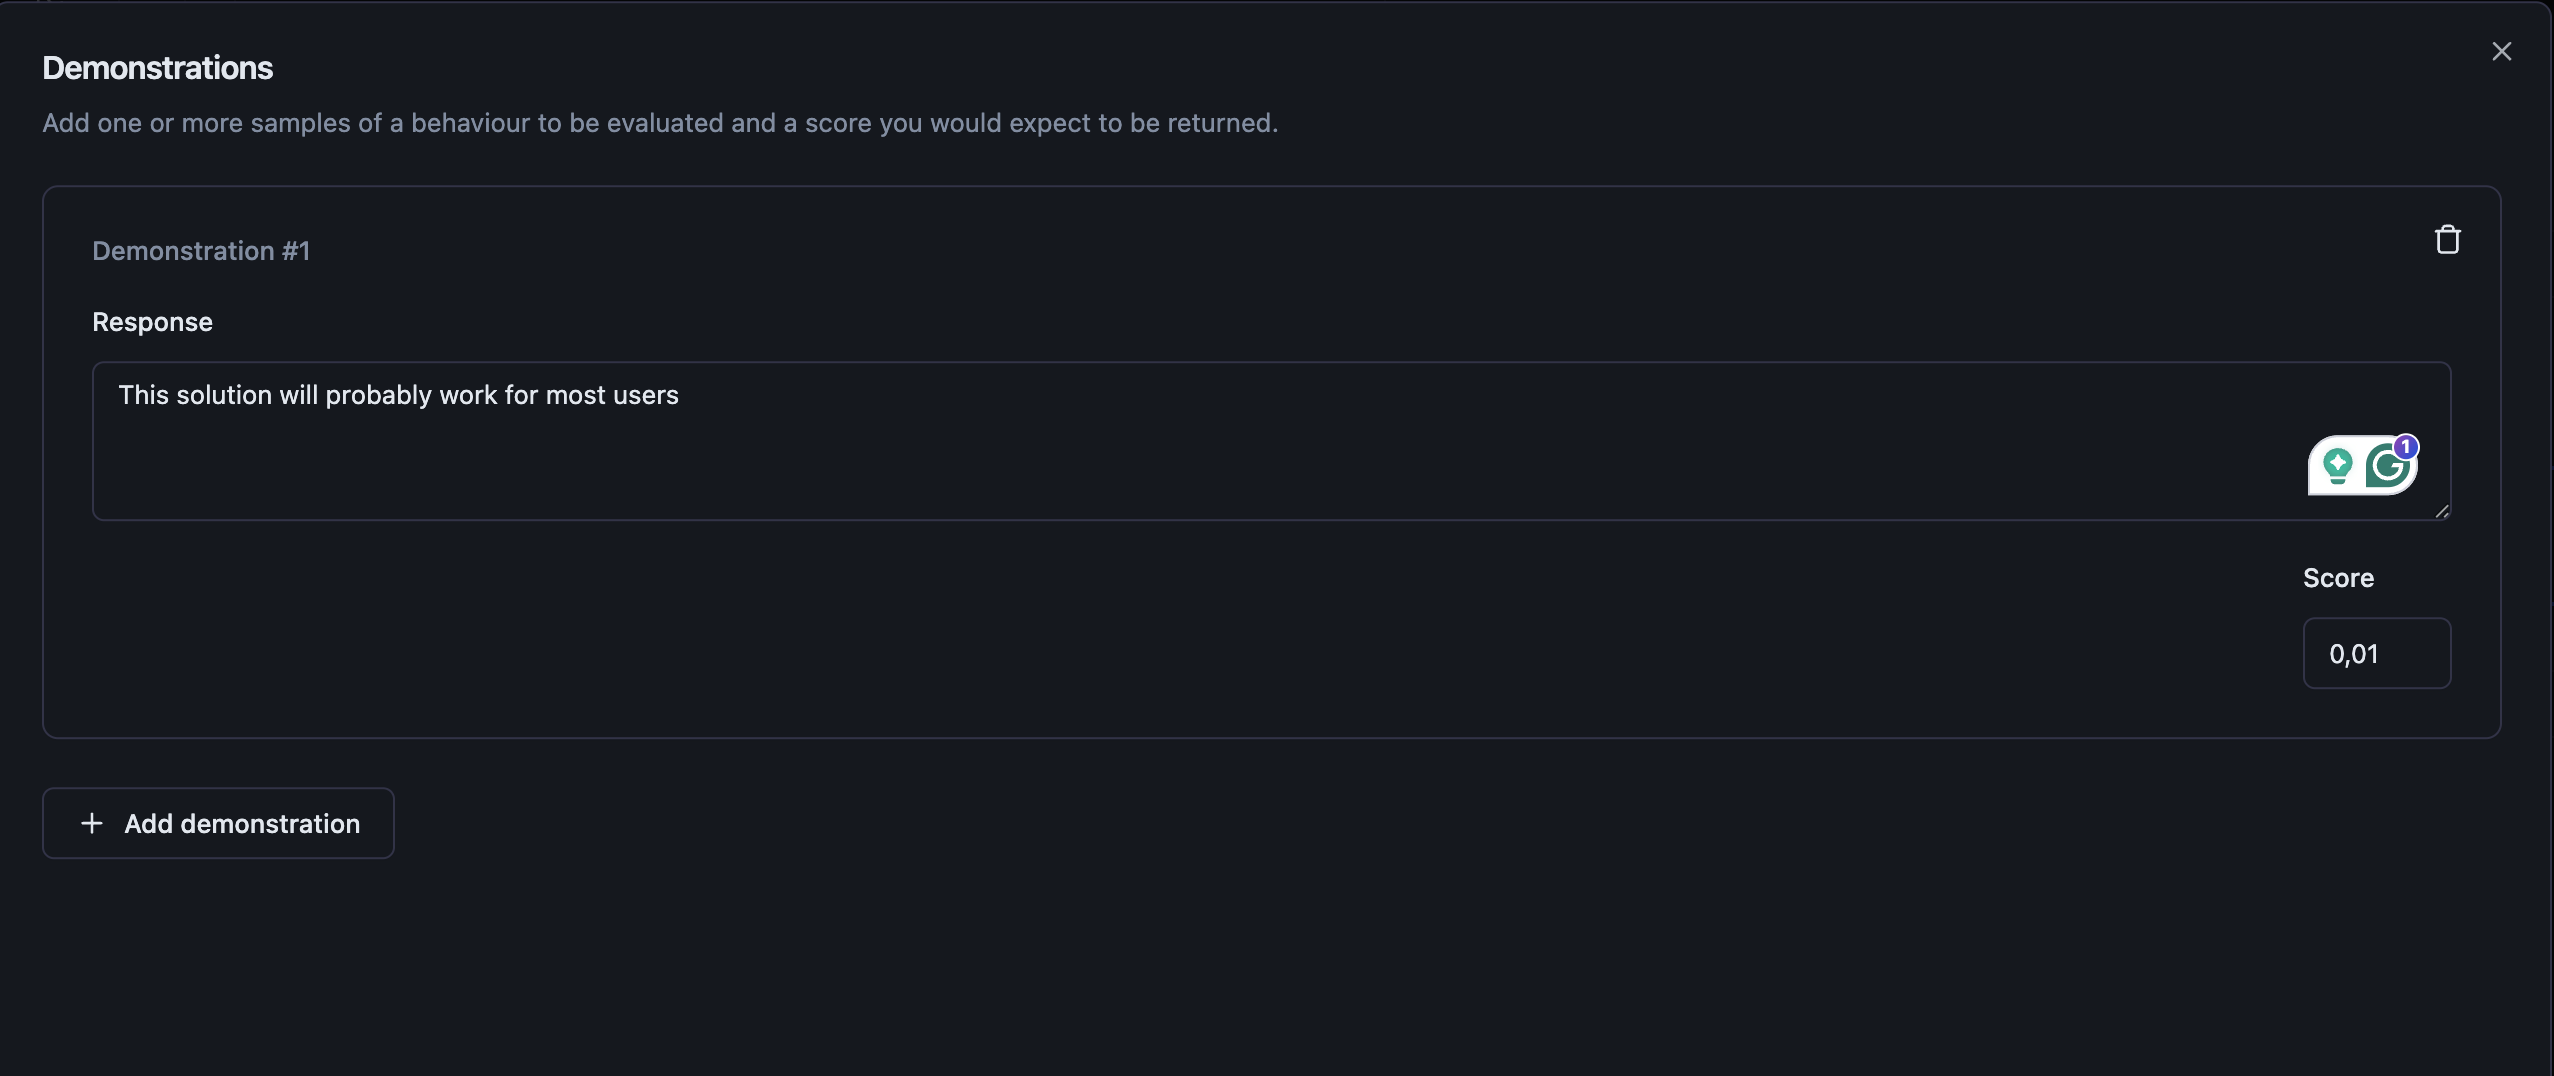
Task: Click the textarea resize handle corner
Action: click(2442, 511)
